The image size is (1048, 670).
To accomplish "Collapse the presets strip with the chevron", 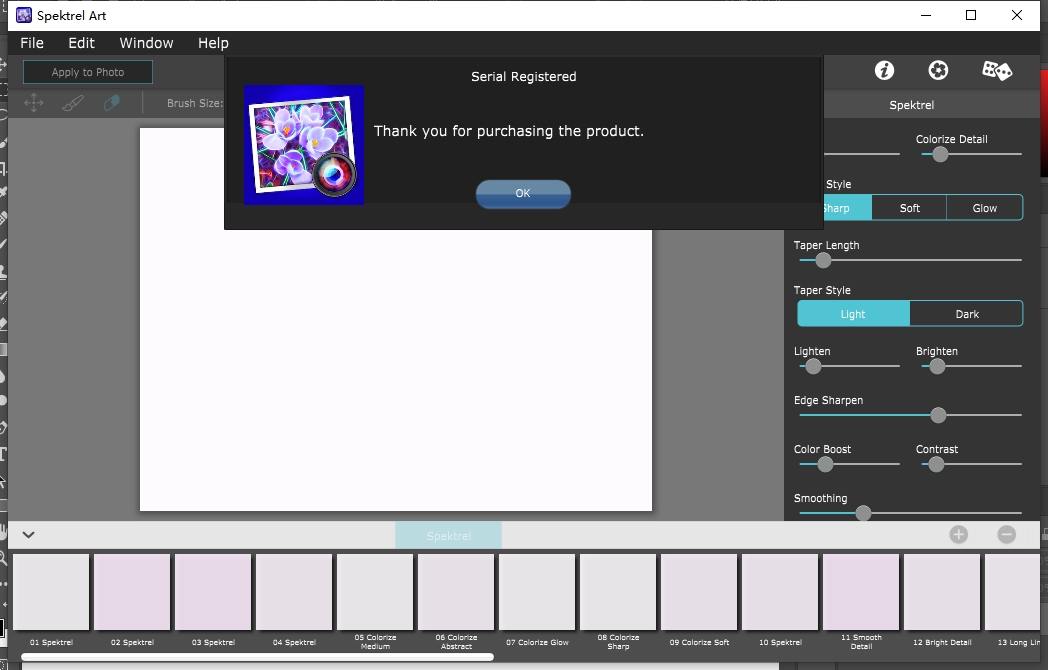I will pyautogui.click(x=28, y=534).
